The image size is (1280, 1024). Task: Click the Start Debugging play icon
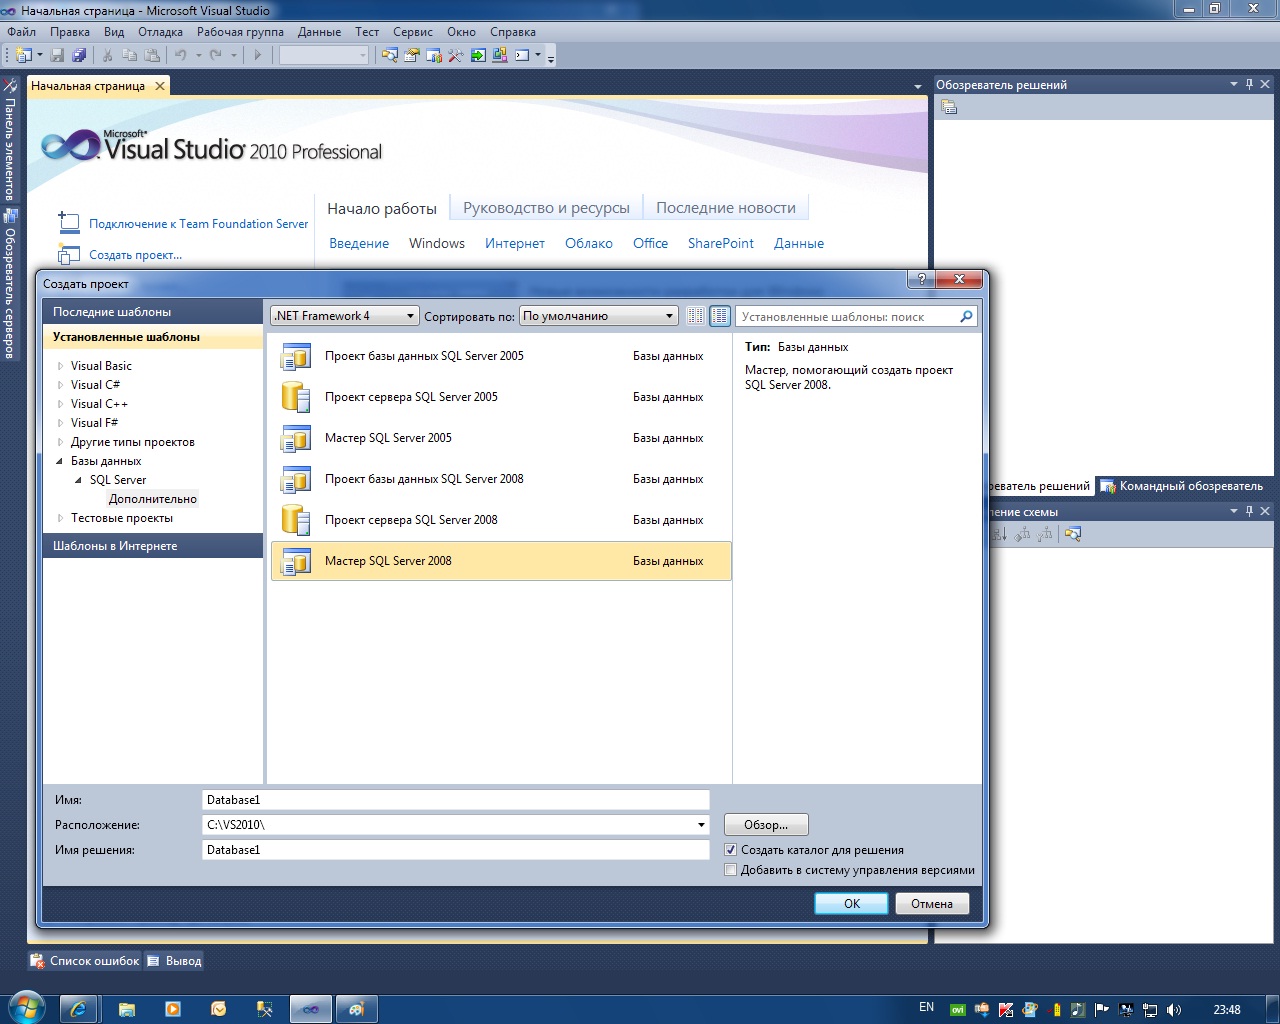pyautogui.click(x=257, y=55)
